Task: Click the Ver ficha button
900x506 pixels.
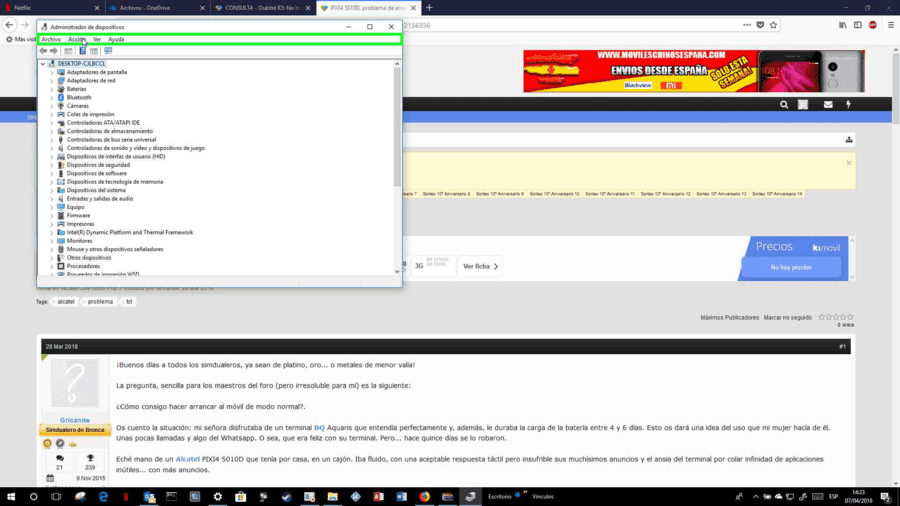Action: (480, 266)
